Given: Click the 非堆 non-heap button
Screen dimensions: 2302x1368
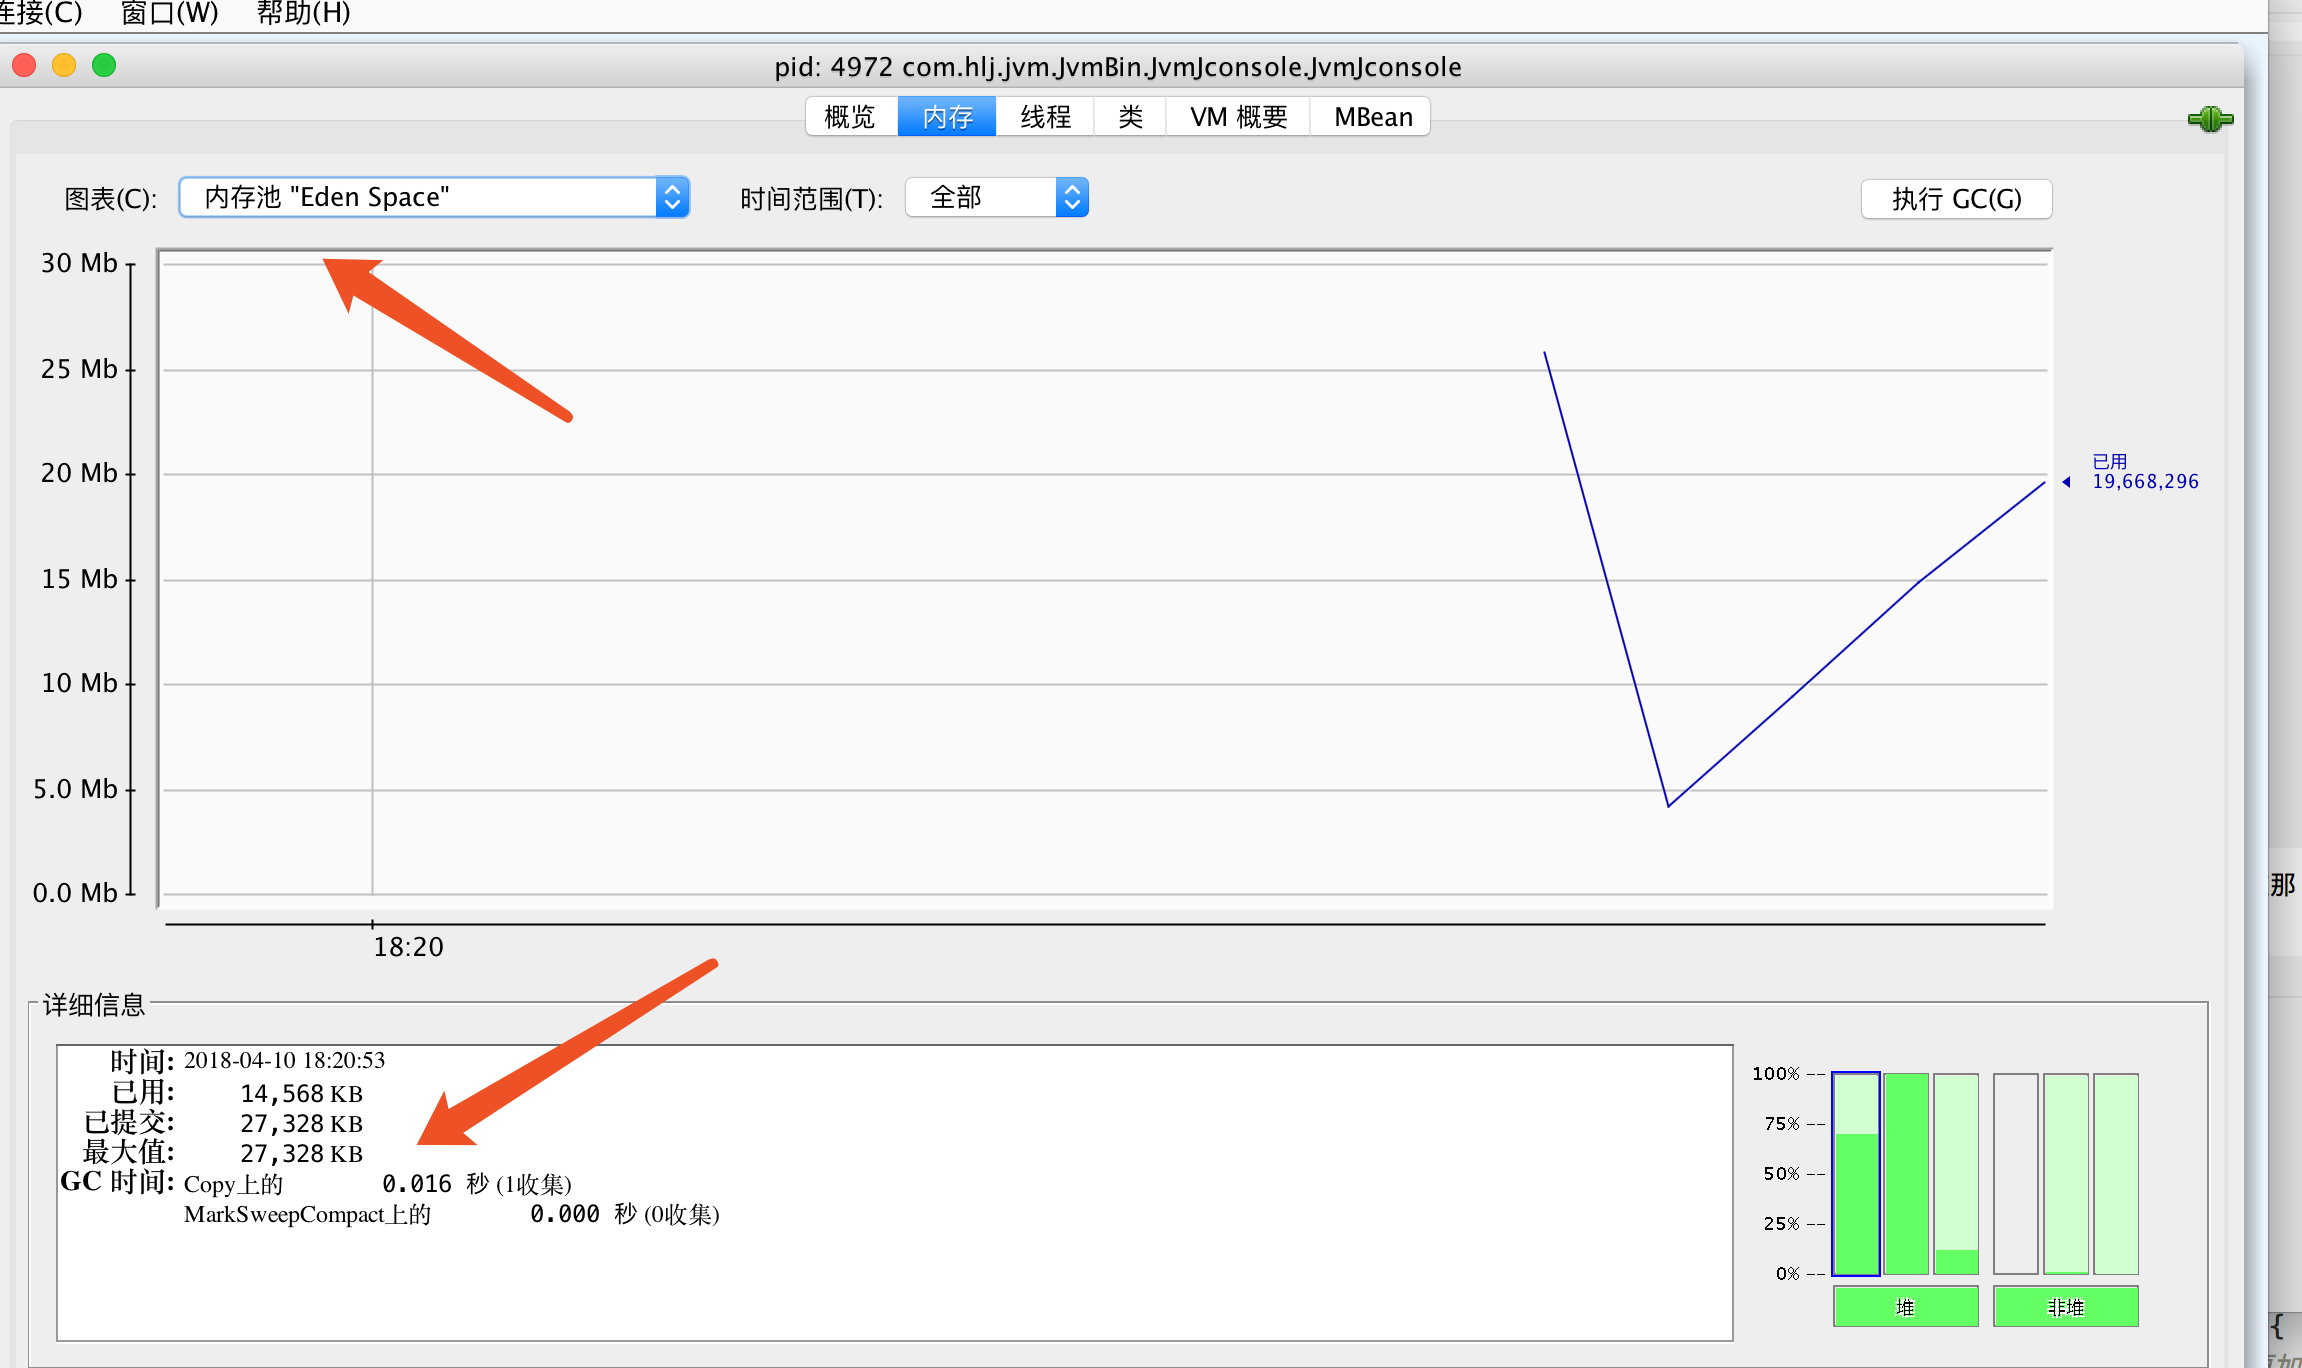Looking at the screenshot, I should coord(2065,1307).
